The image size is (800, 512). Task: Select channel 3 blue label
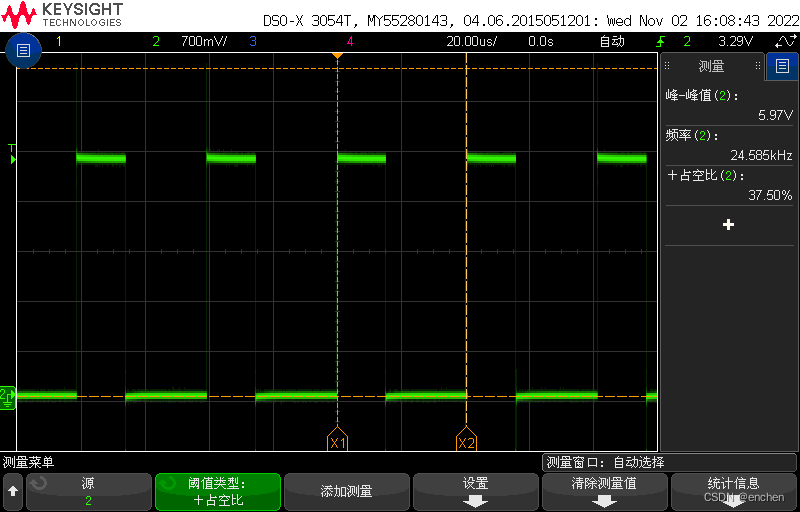(253, 41)
